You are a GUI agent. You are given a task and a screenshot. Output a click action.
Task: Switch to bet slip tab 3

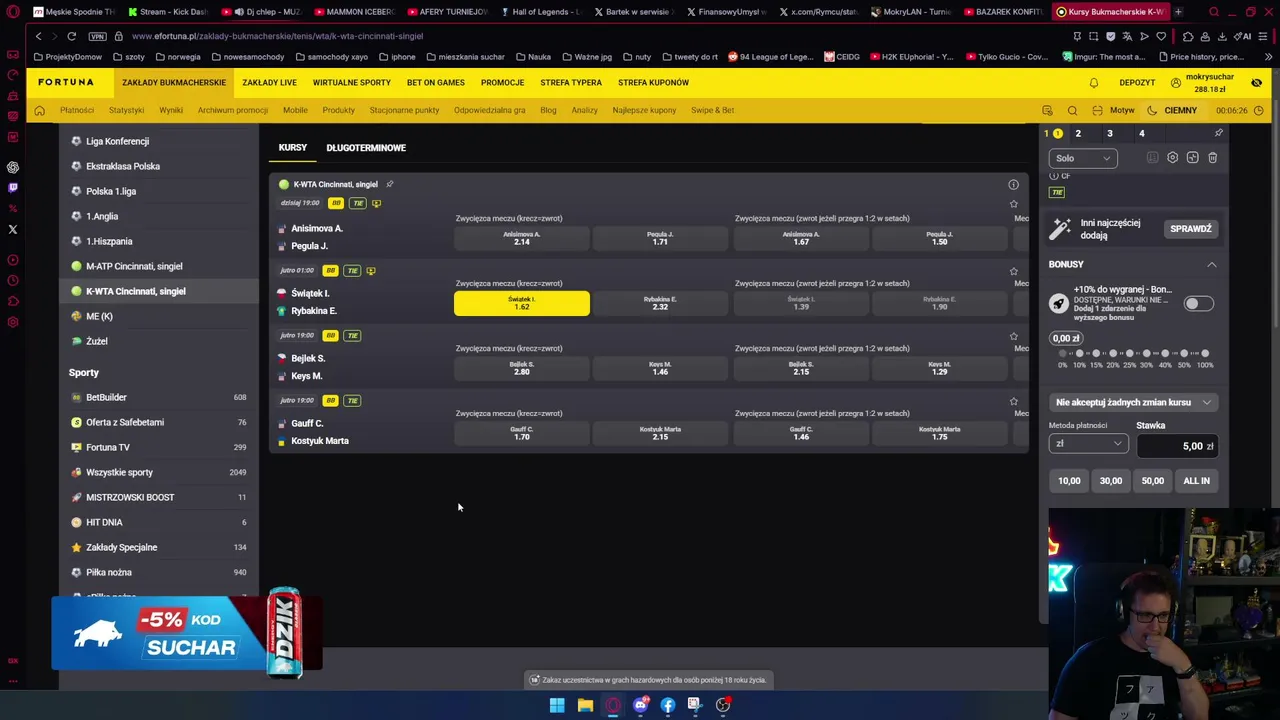click(x=1110, y=133)
